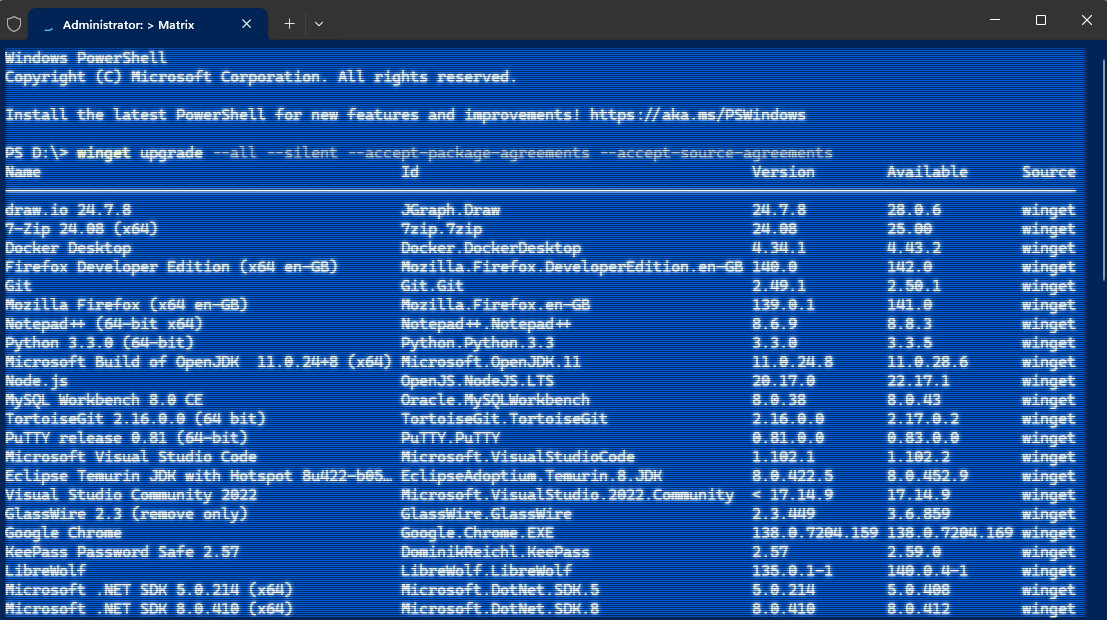
Task: Click the Source column header
Action: pos(1048,172)
